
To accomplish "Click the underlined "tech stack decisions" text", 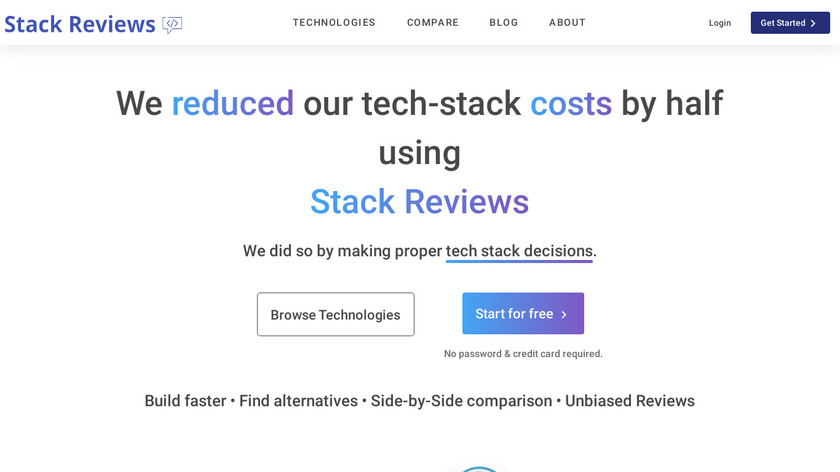I will (519, 251).
